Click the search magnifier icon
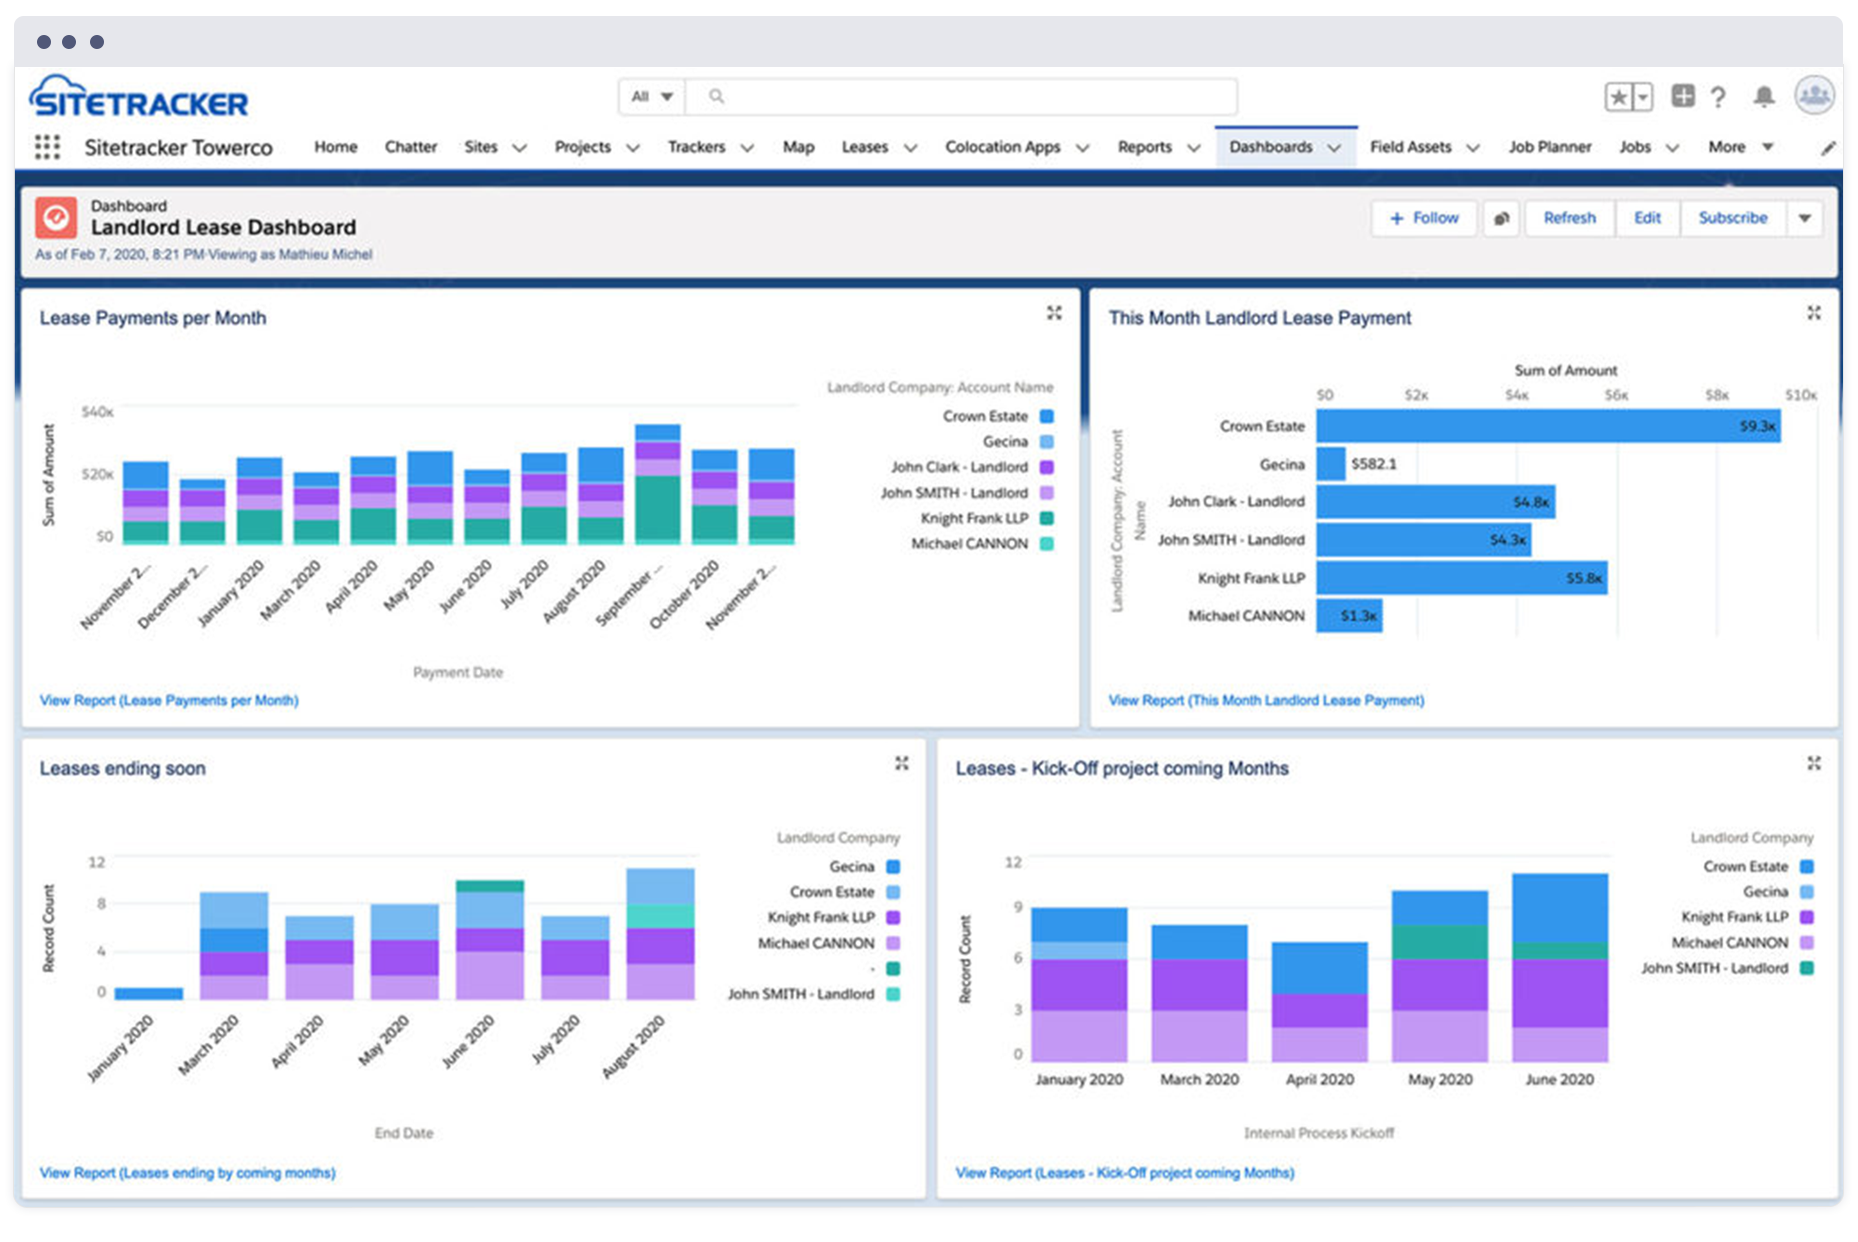Viewport: 1858px width, 1242px height. click(x=716, y=96)
